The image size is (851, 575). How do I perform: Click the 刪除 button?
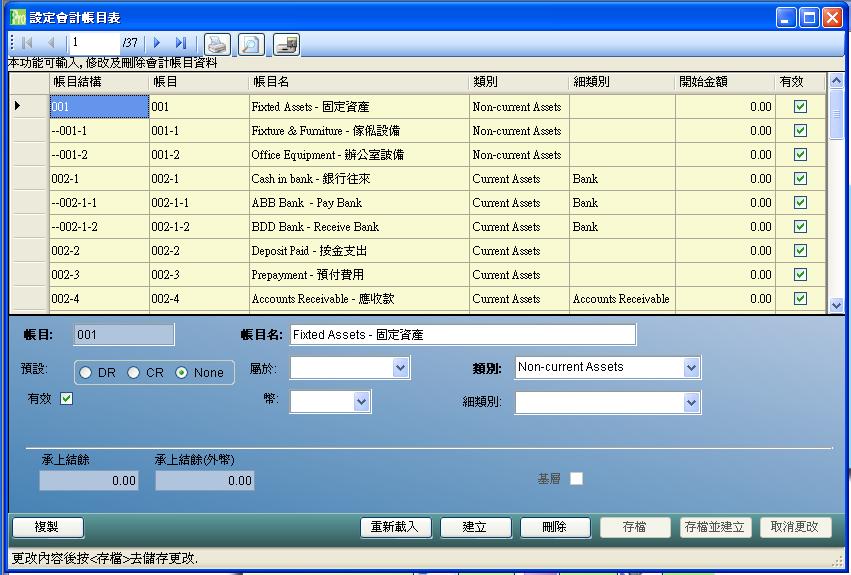click(554, 527)
